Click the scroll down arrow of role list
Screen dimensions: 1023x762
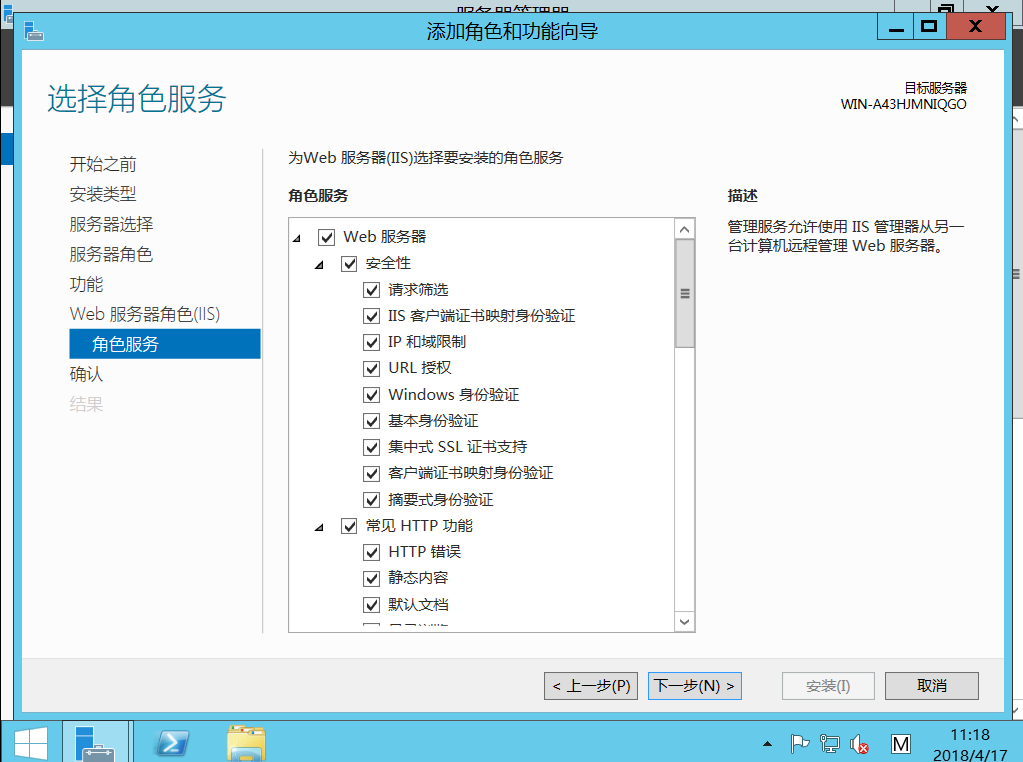[x=684, y=622]
